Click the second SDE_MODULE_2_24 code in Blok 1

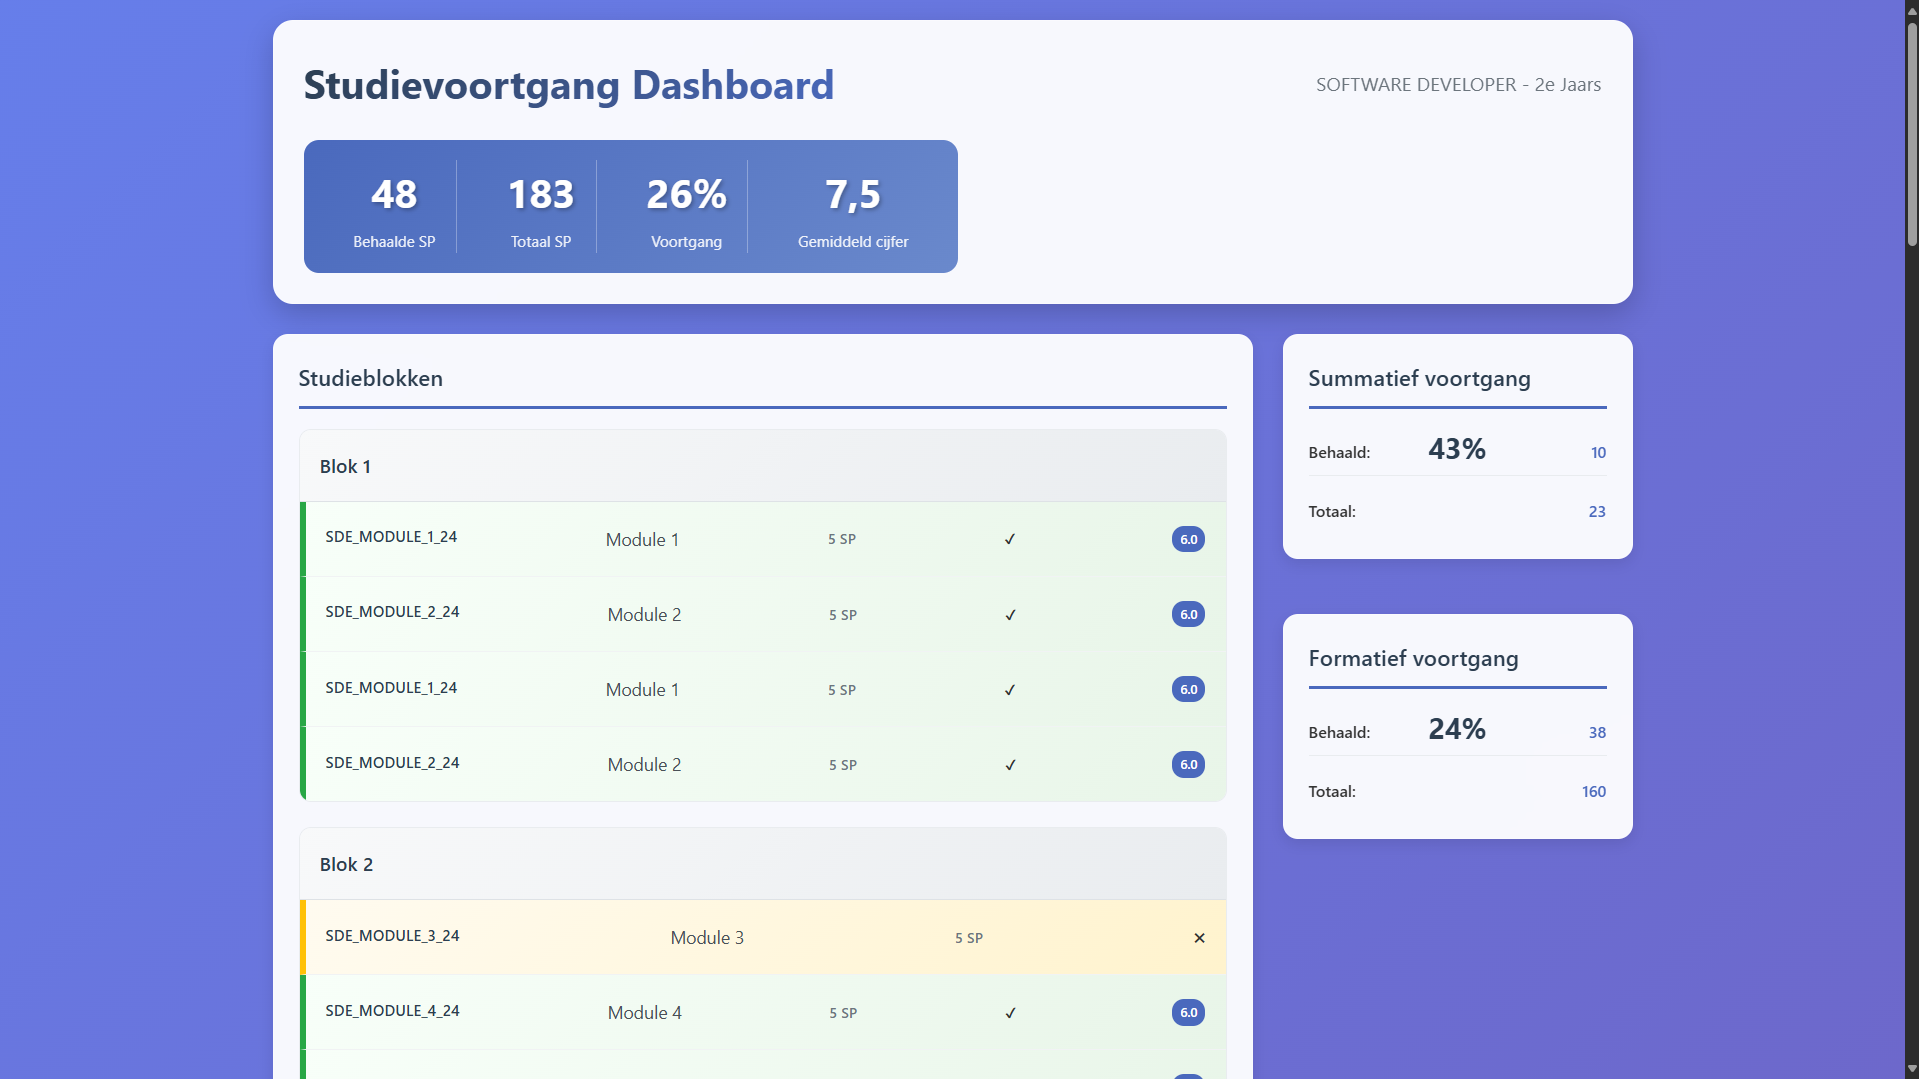pyautogui.click(x=392, y=763)
